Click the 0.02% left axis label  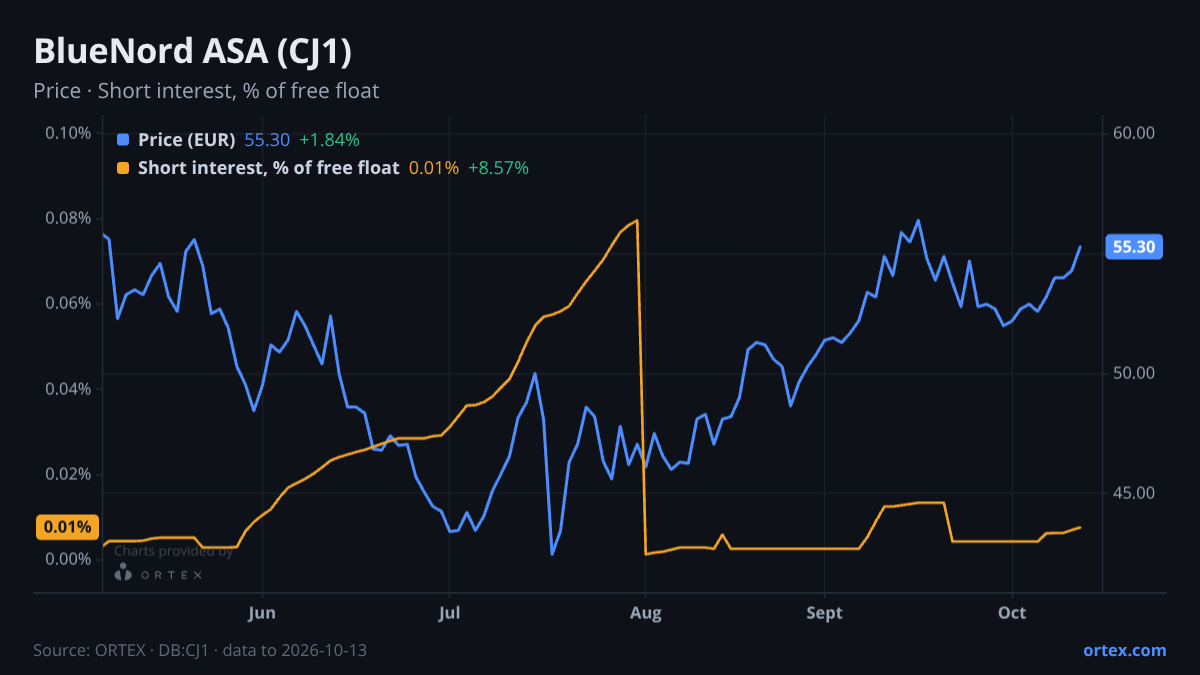coord(69,473)
